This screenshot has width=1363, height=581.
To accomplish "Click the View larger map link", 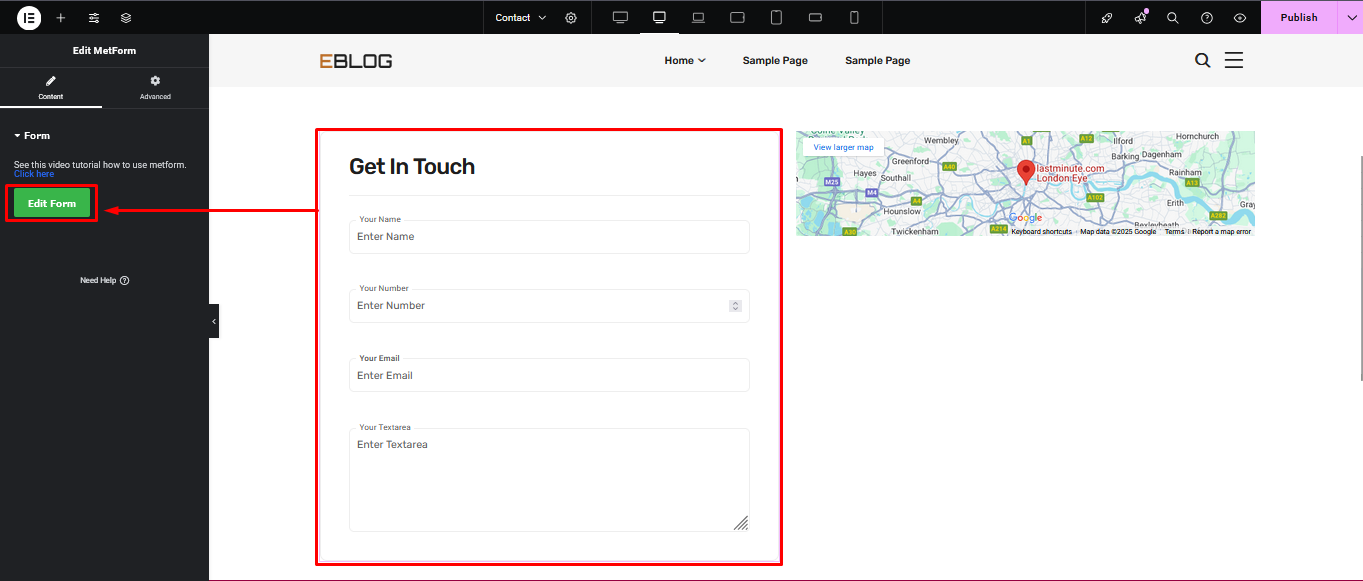I will coord(843,147).
